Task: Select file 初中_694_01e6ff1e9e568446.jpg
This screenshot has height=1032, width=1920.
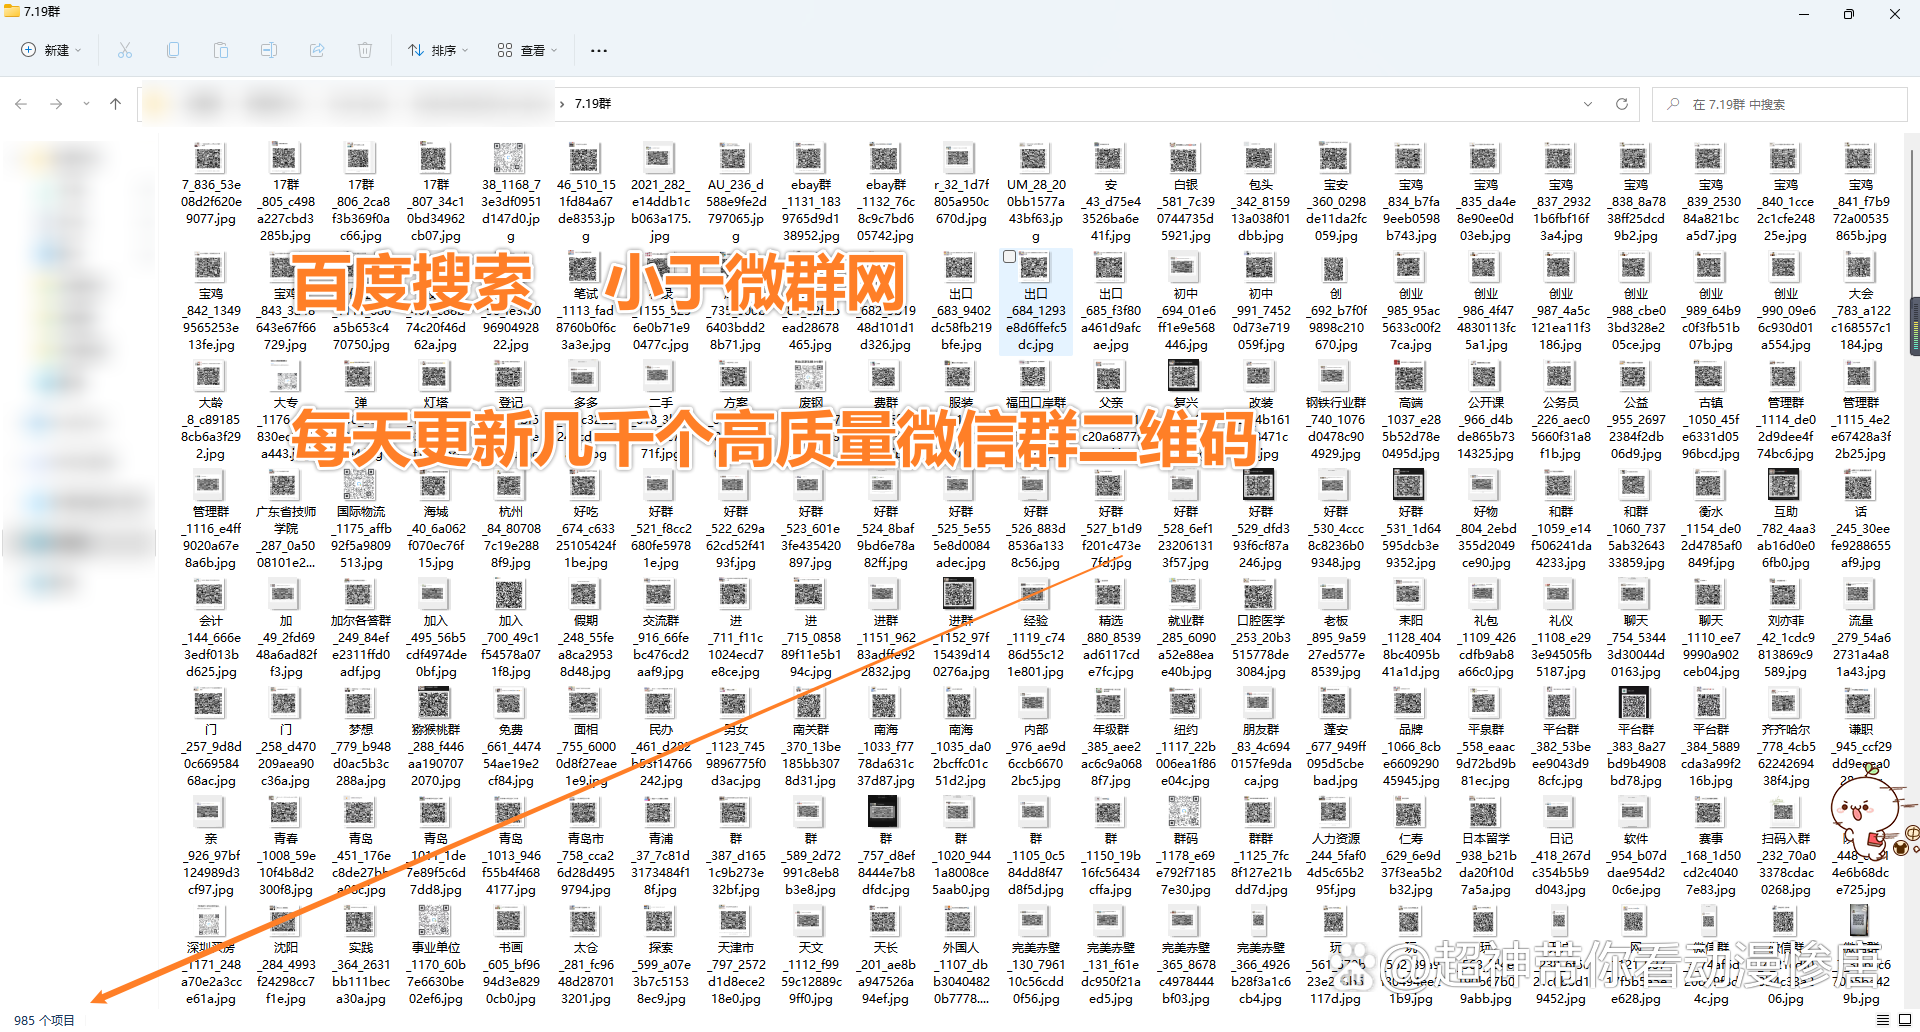Action: pos(1186,302)
